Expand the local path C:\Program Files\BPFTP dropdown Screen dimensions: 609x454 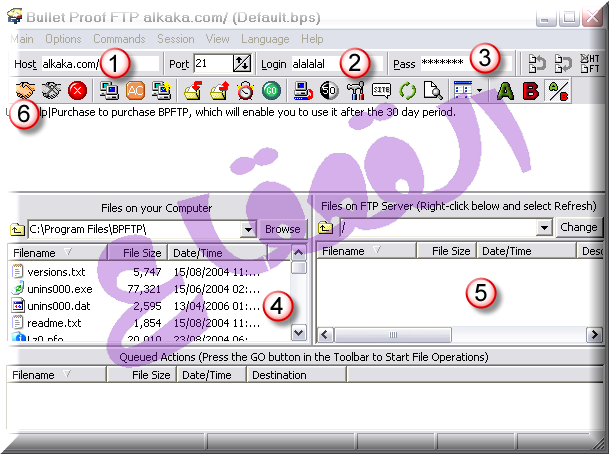pyautogui.click(x=248, y=230)
